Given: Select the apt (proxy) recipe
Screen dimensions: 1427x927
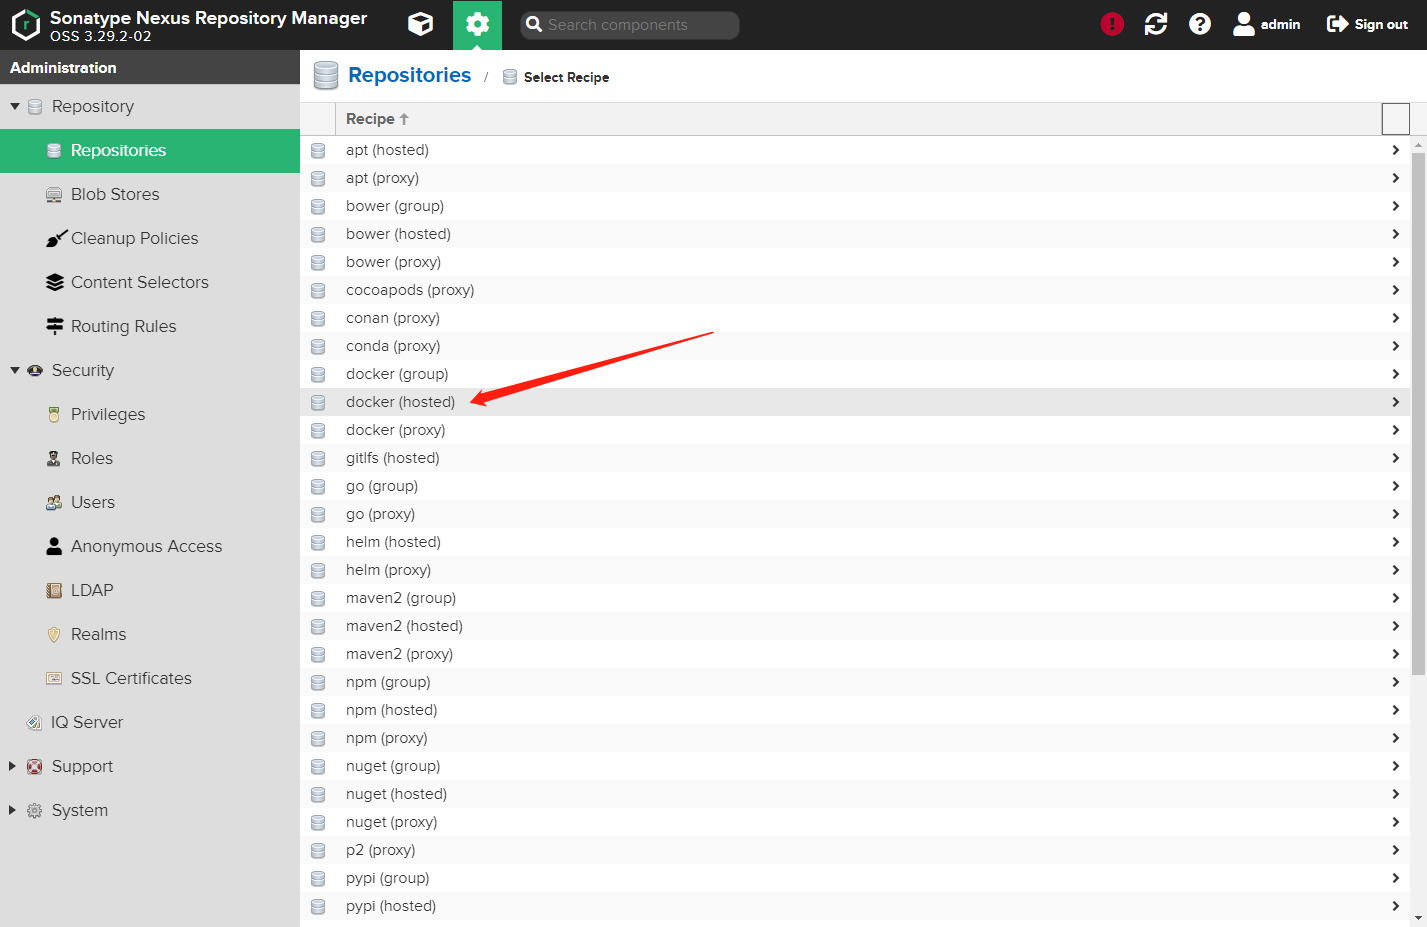Looking at the screenshot, I should [855, 178].
